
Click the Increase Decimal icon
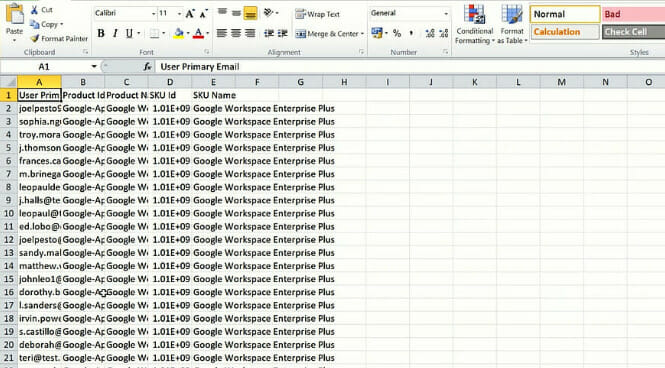[x=430, y=33]
